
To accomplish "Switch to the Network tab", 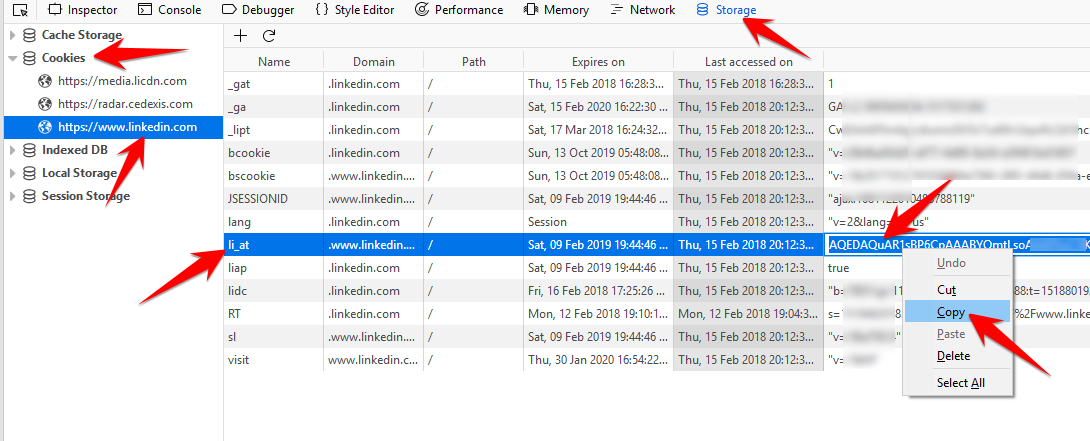I will (x=642, y=10).
